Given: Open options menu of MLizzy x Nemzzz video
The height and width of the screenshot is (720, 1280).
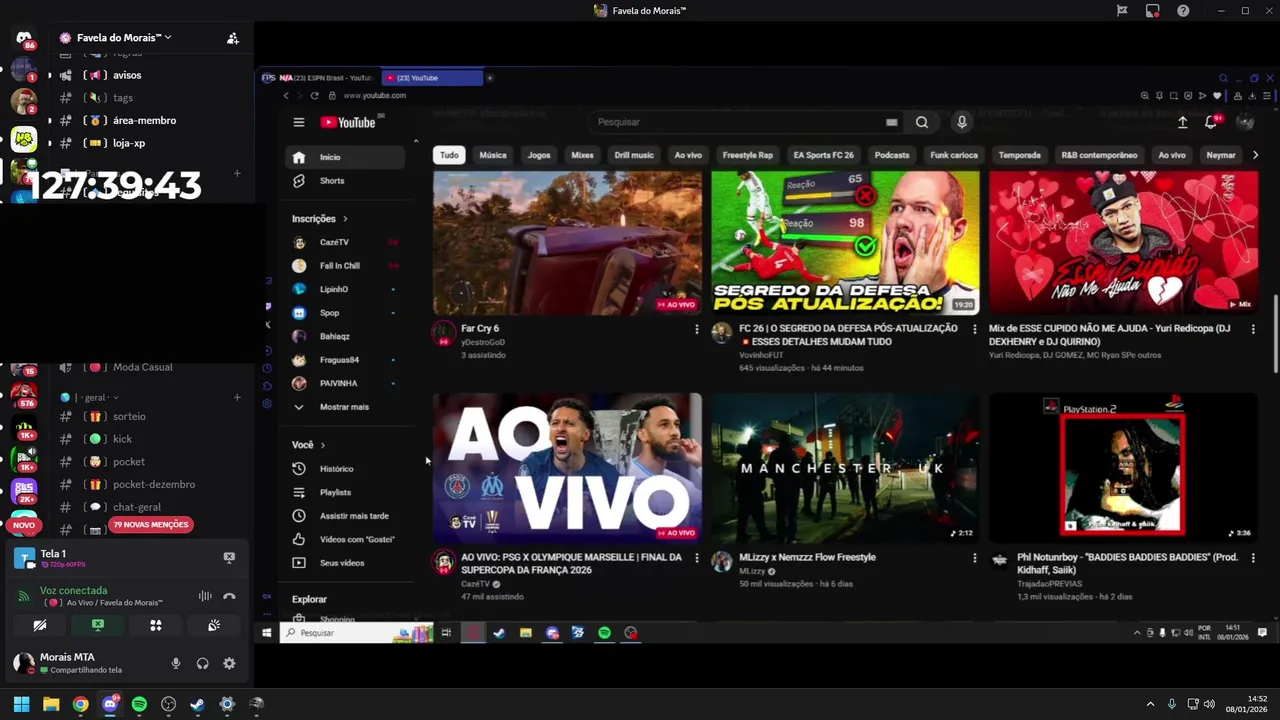Looking at the screenshot, I should coord(975,558).
